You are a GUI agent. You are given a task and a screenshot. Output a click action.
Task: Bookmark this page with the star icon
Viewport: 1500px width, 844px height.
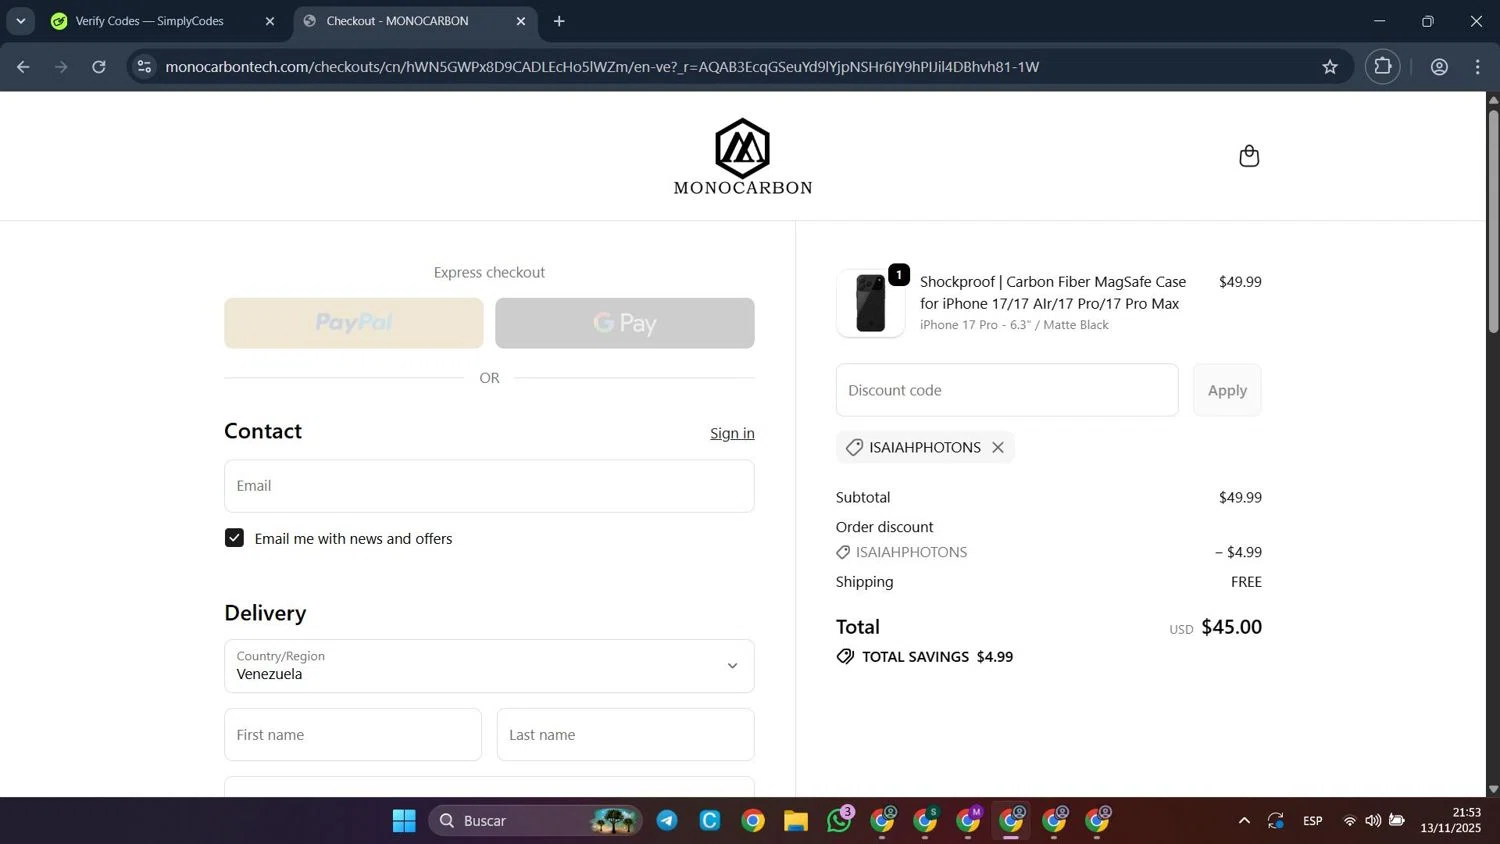point(1329,67)
